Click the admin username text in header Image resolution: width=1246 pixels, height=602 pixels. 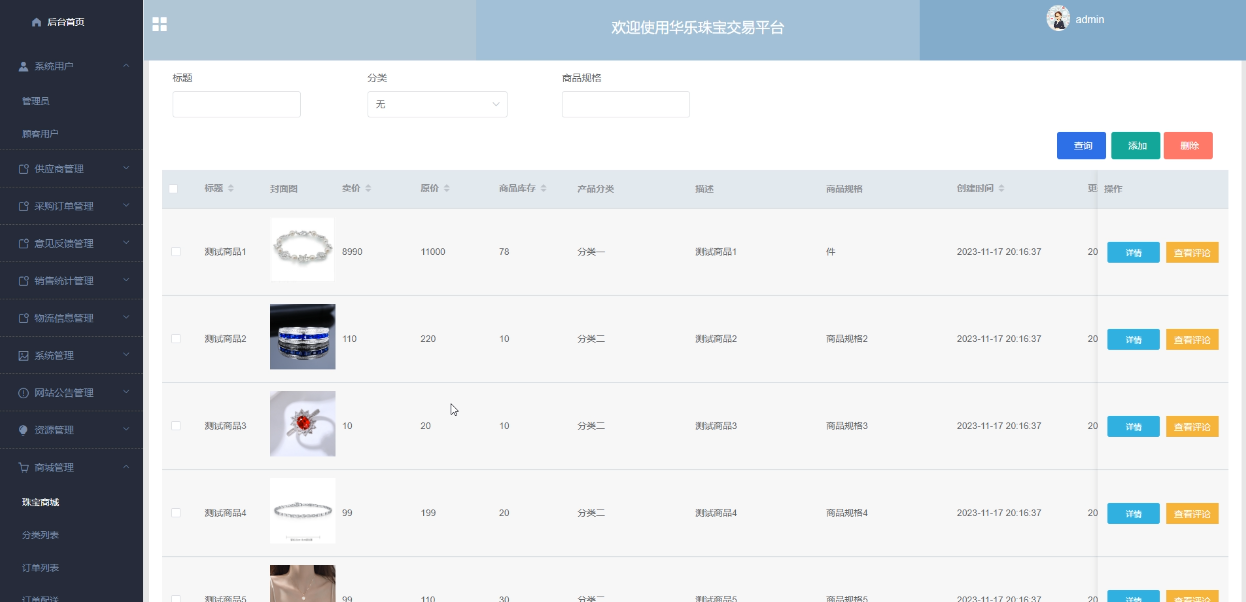1090,19
